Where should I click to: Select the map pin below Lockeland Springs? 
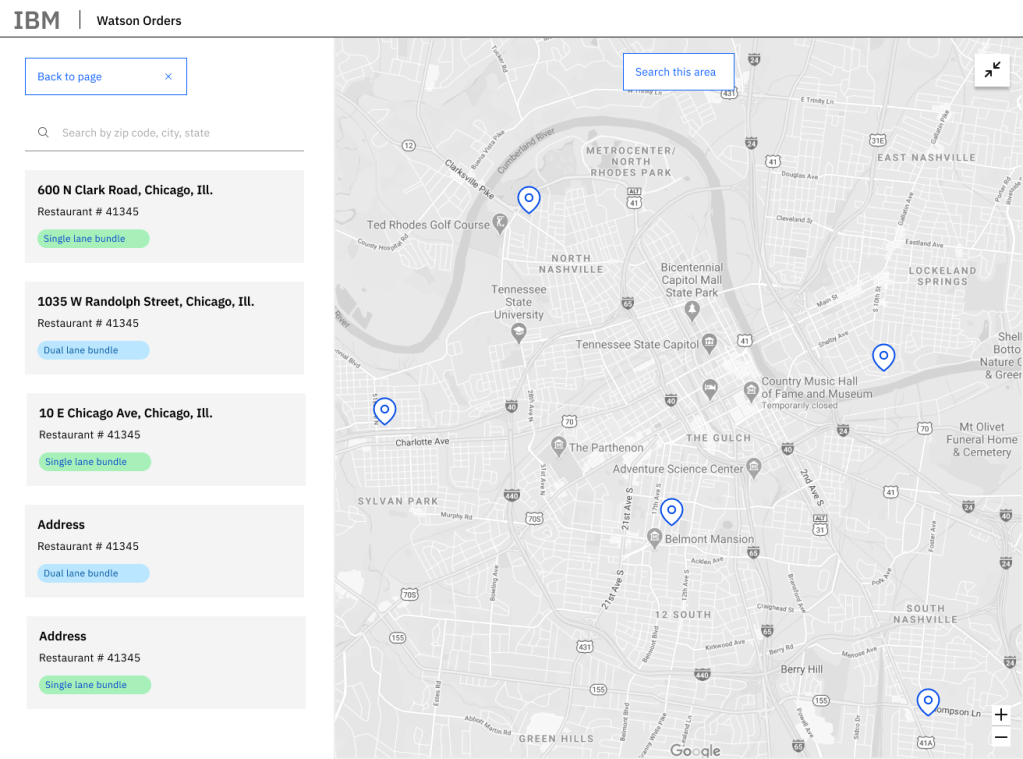pos(883,356)
